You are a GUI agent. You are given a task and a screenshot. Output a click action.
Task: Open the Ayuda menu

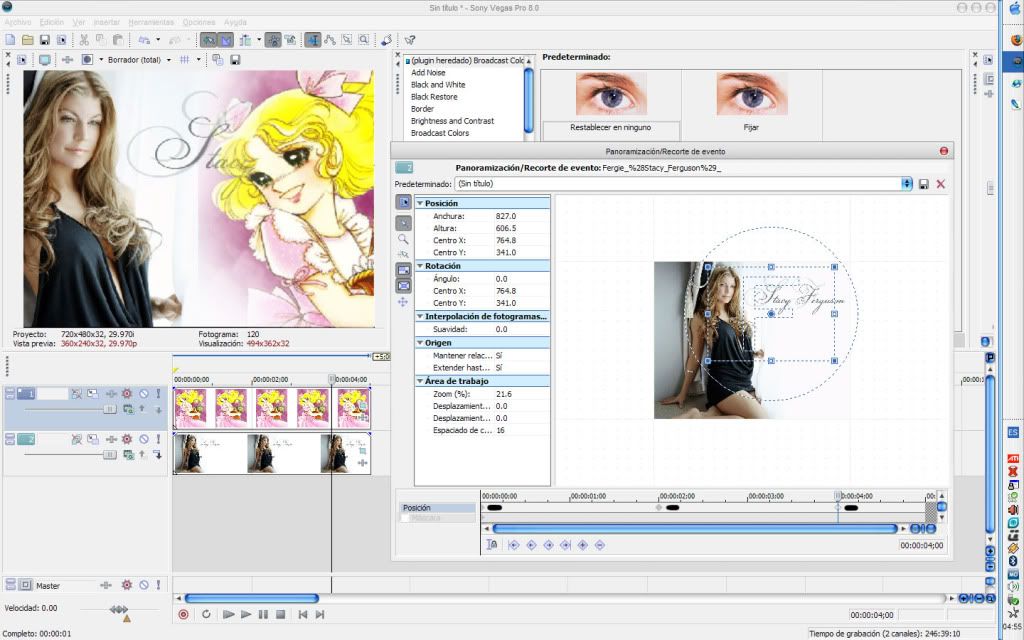pyautogui.click(x=235, y=22)
